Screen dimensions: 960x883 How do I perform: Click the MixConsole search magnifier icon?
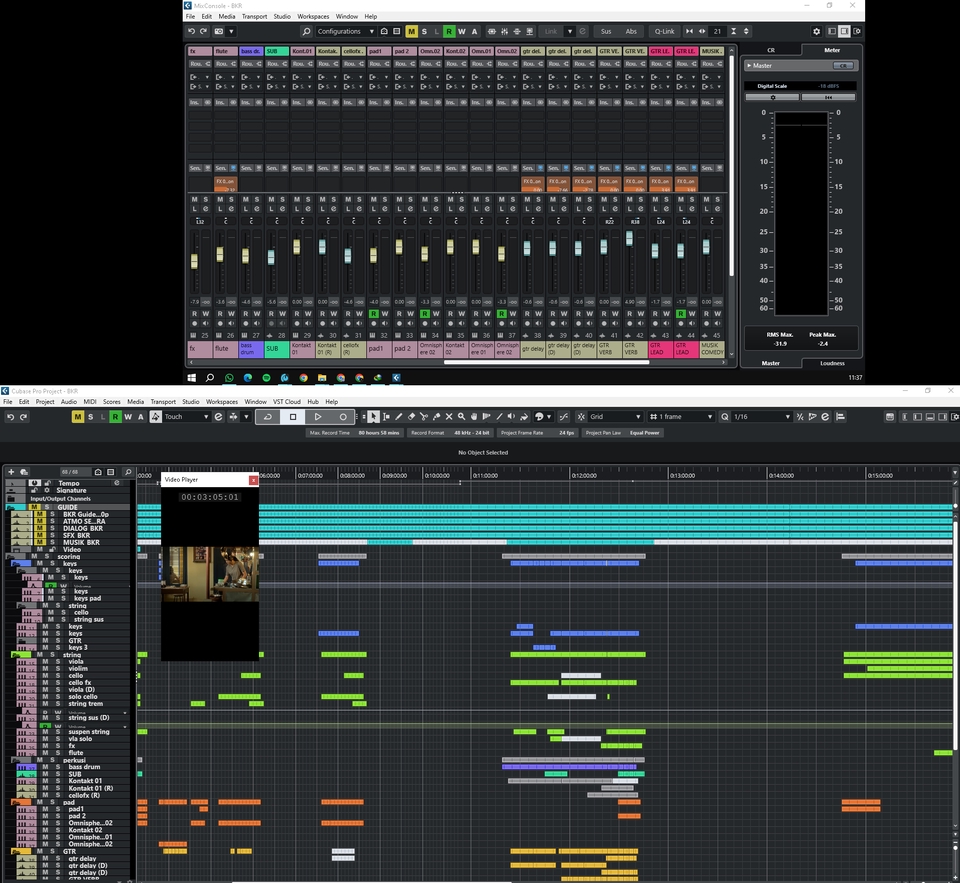tap(306, 31)
